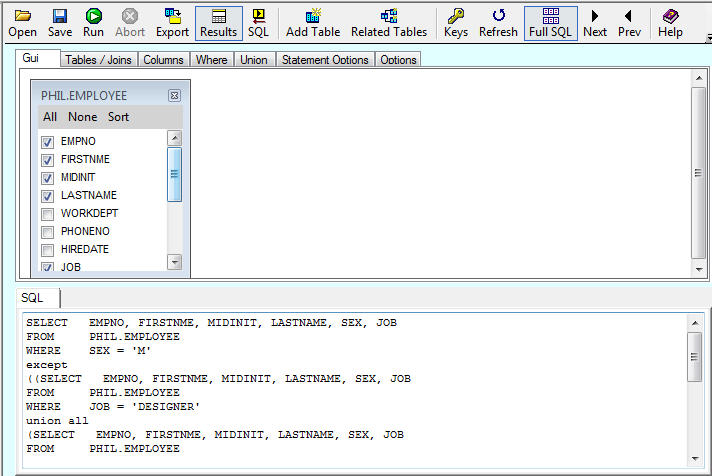
Task: Uncheck the FIRSTNME column checkbox
Action: coord(48,160)
